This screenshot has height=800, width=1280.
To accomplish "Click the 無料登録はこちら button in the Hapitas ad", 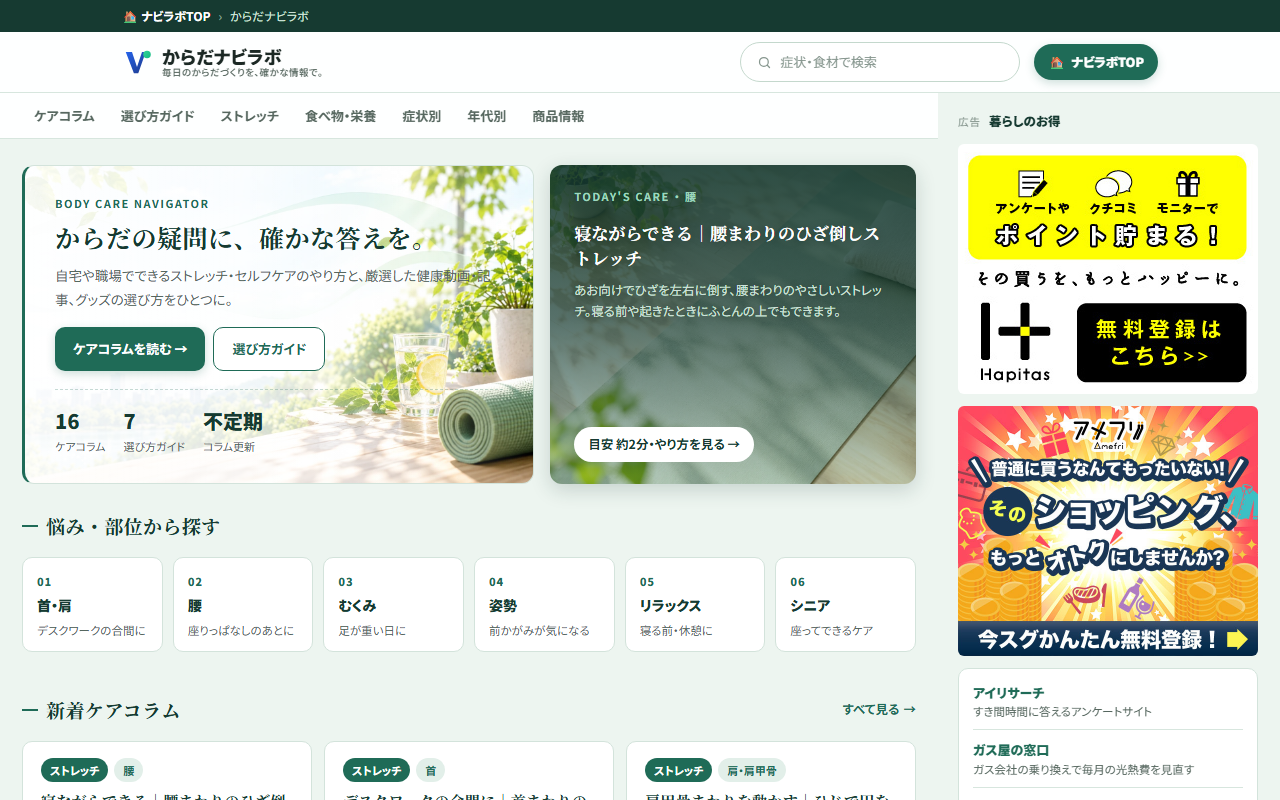I will coord(1162,342).
